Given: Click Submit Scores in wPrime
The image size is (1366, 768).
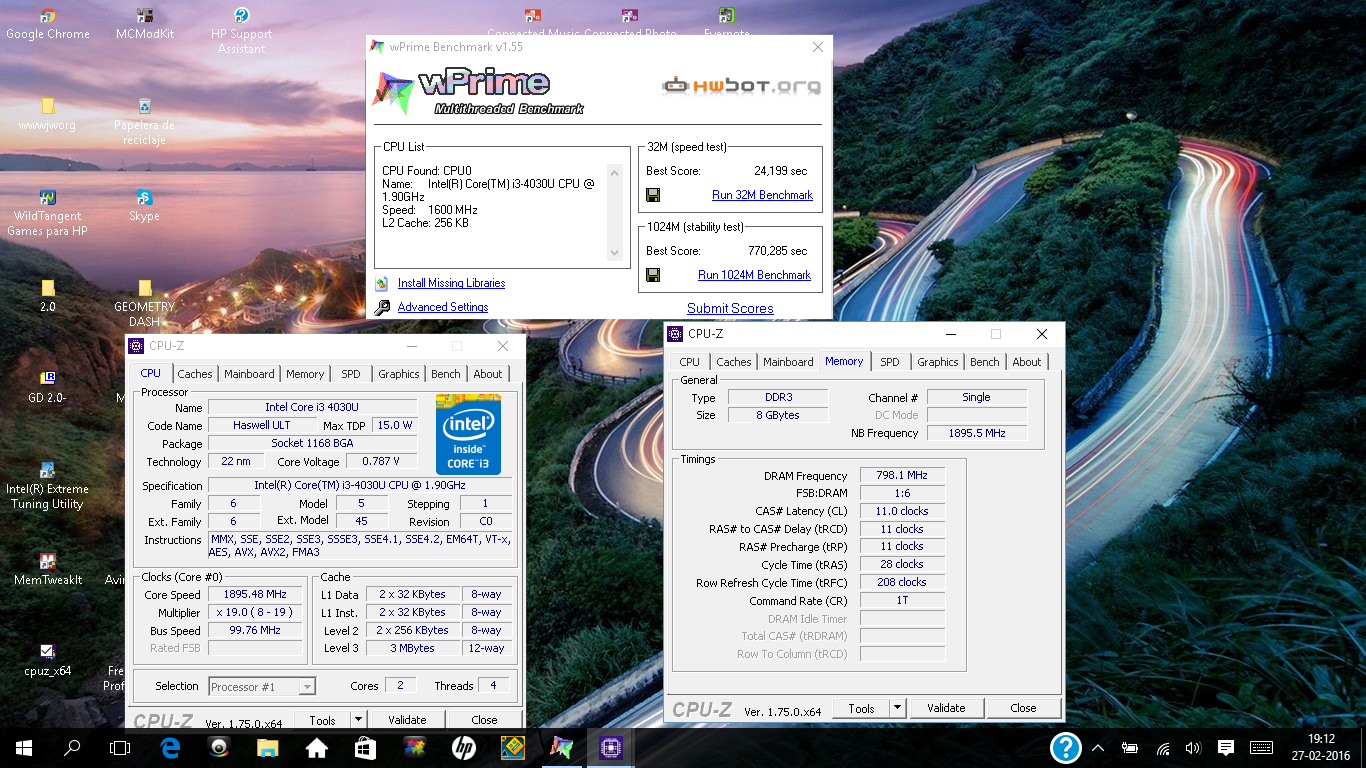Looking at the screenshot, I should [x=730, y=308].
